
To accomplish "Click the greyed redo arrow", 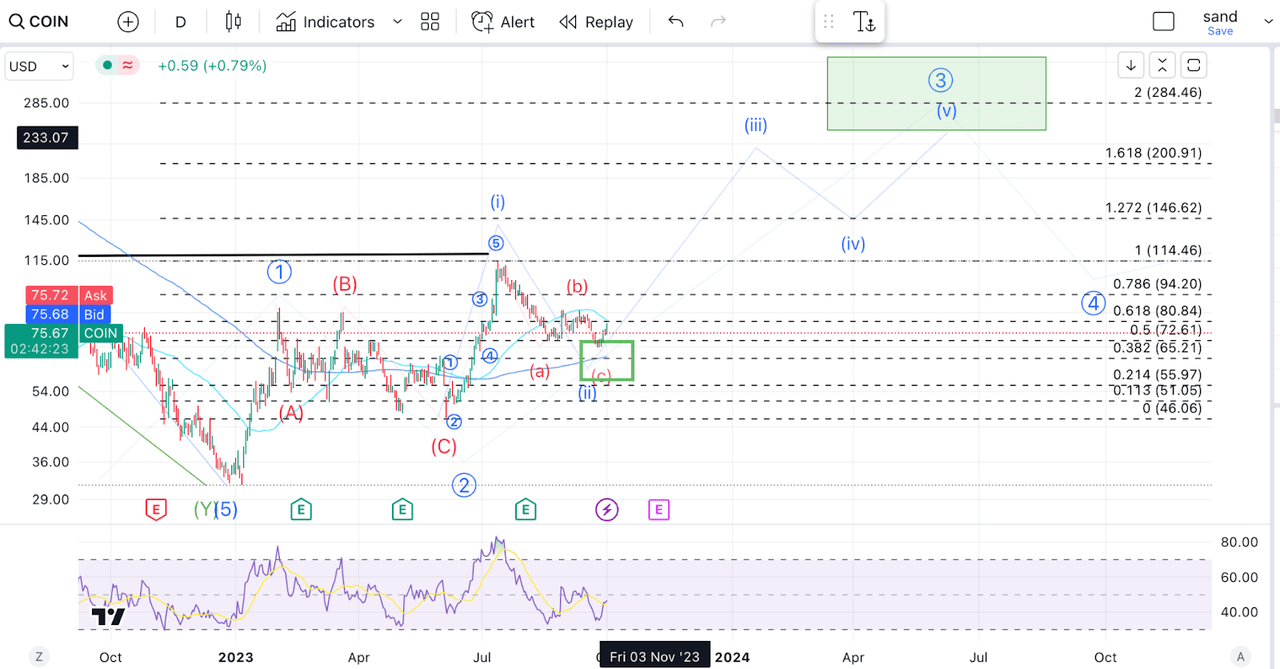I will [x=717, y=22].
